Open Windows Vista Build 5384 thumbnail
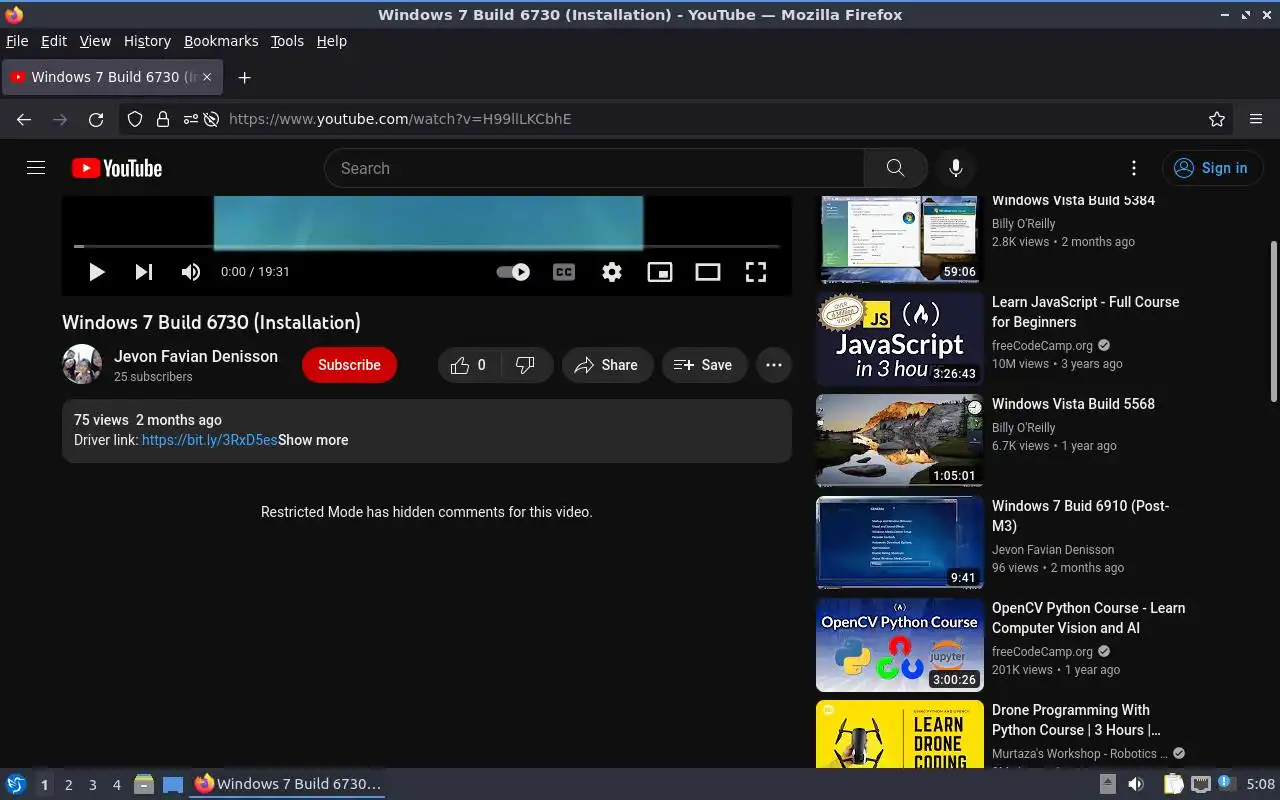1280x800 pixels. pyautogui.click(x=899, y=239)
